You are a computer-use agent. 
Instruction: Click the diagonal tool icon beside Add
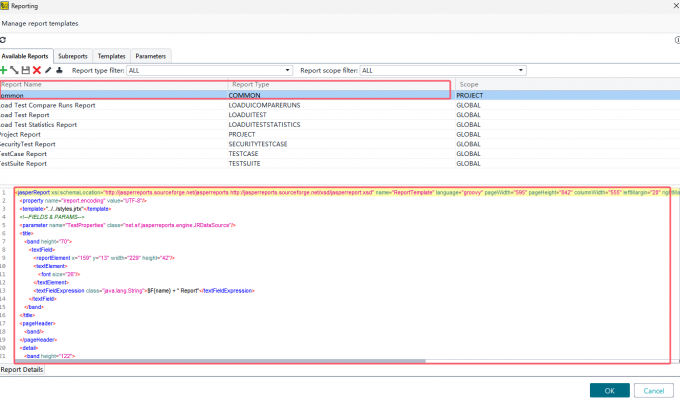(x=14, y=70)
